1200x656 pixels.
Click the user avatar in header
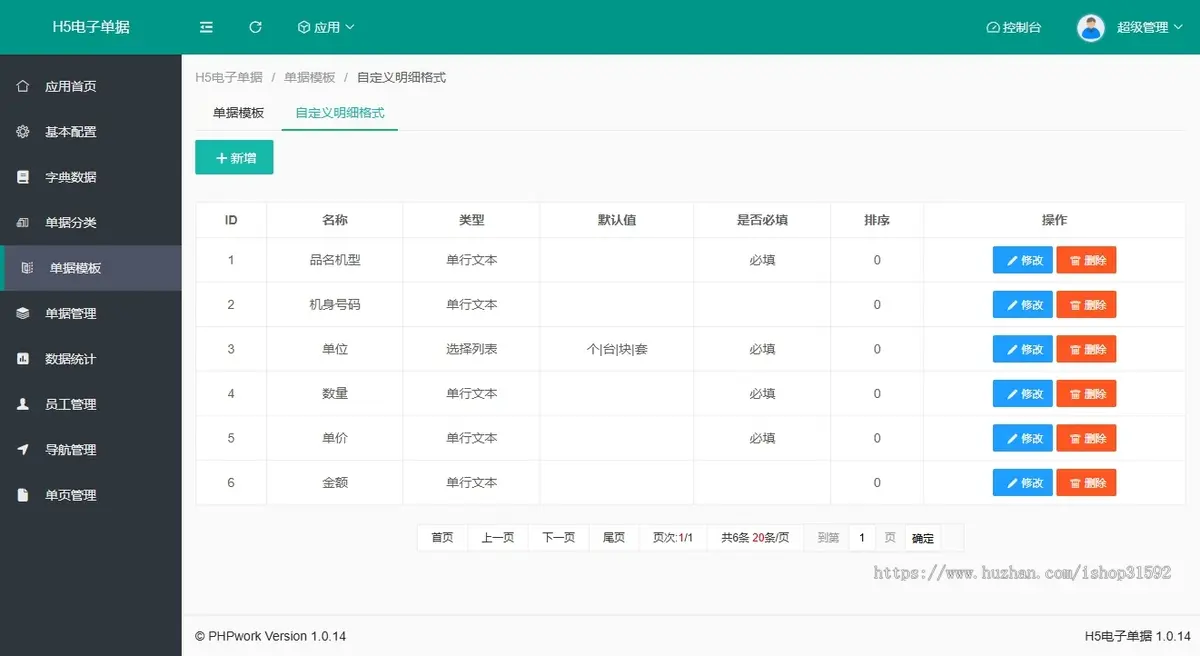click(x=1090, y=27)
